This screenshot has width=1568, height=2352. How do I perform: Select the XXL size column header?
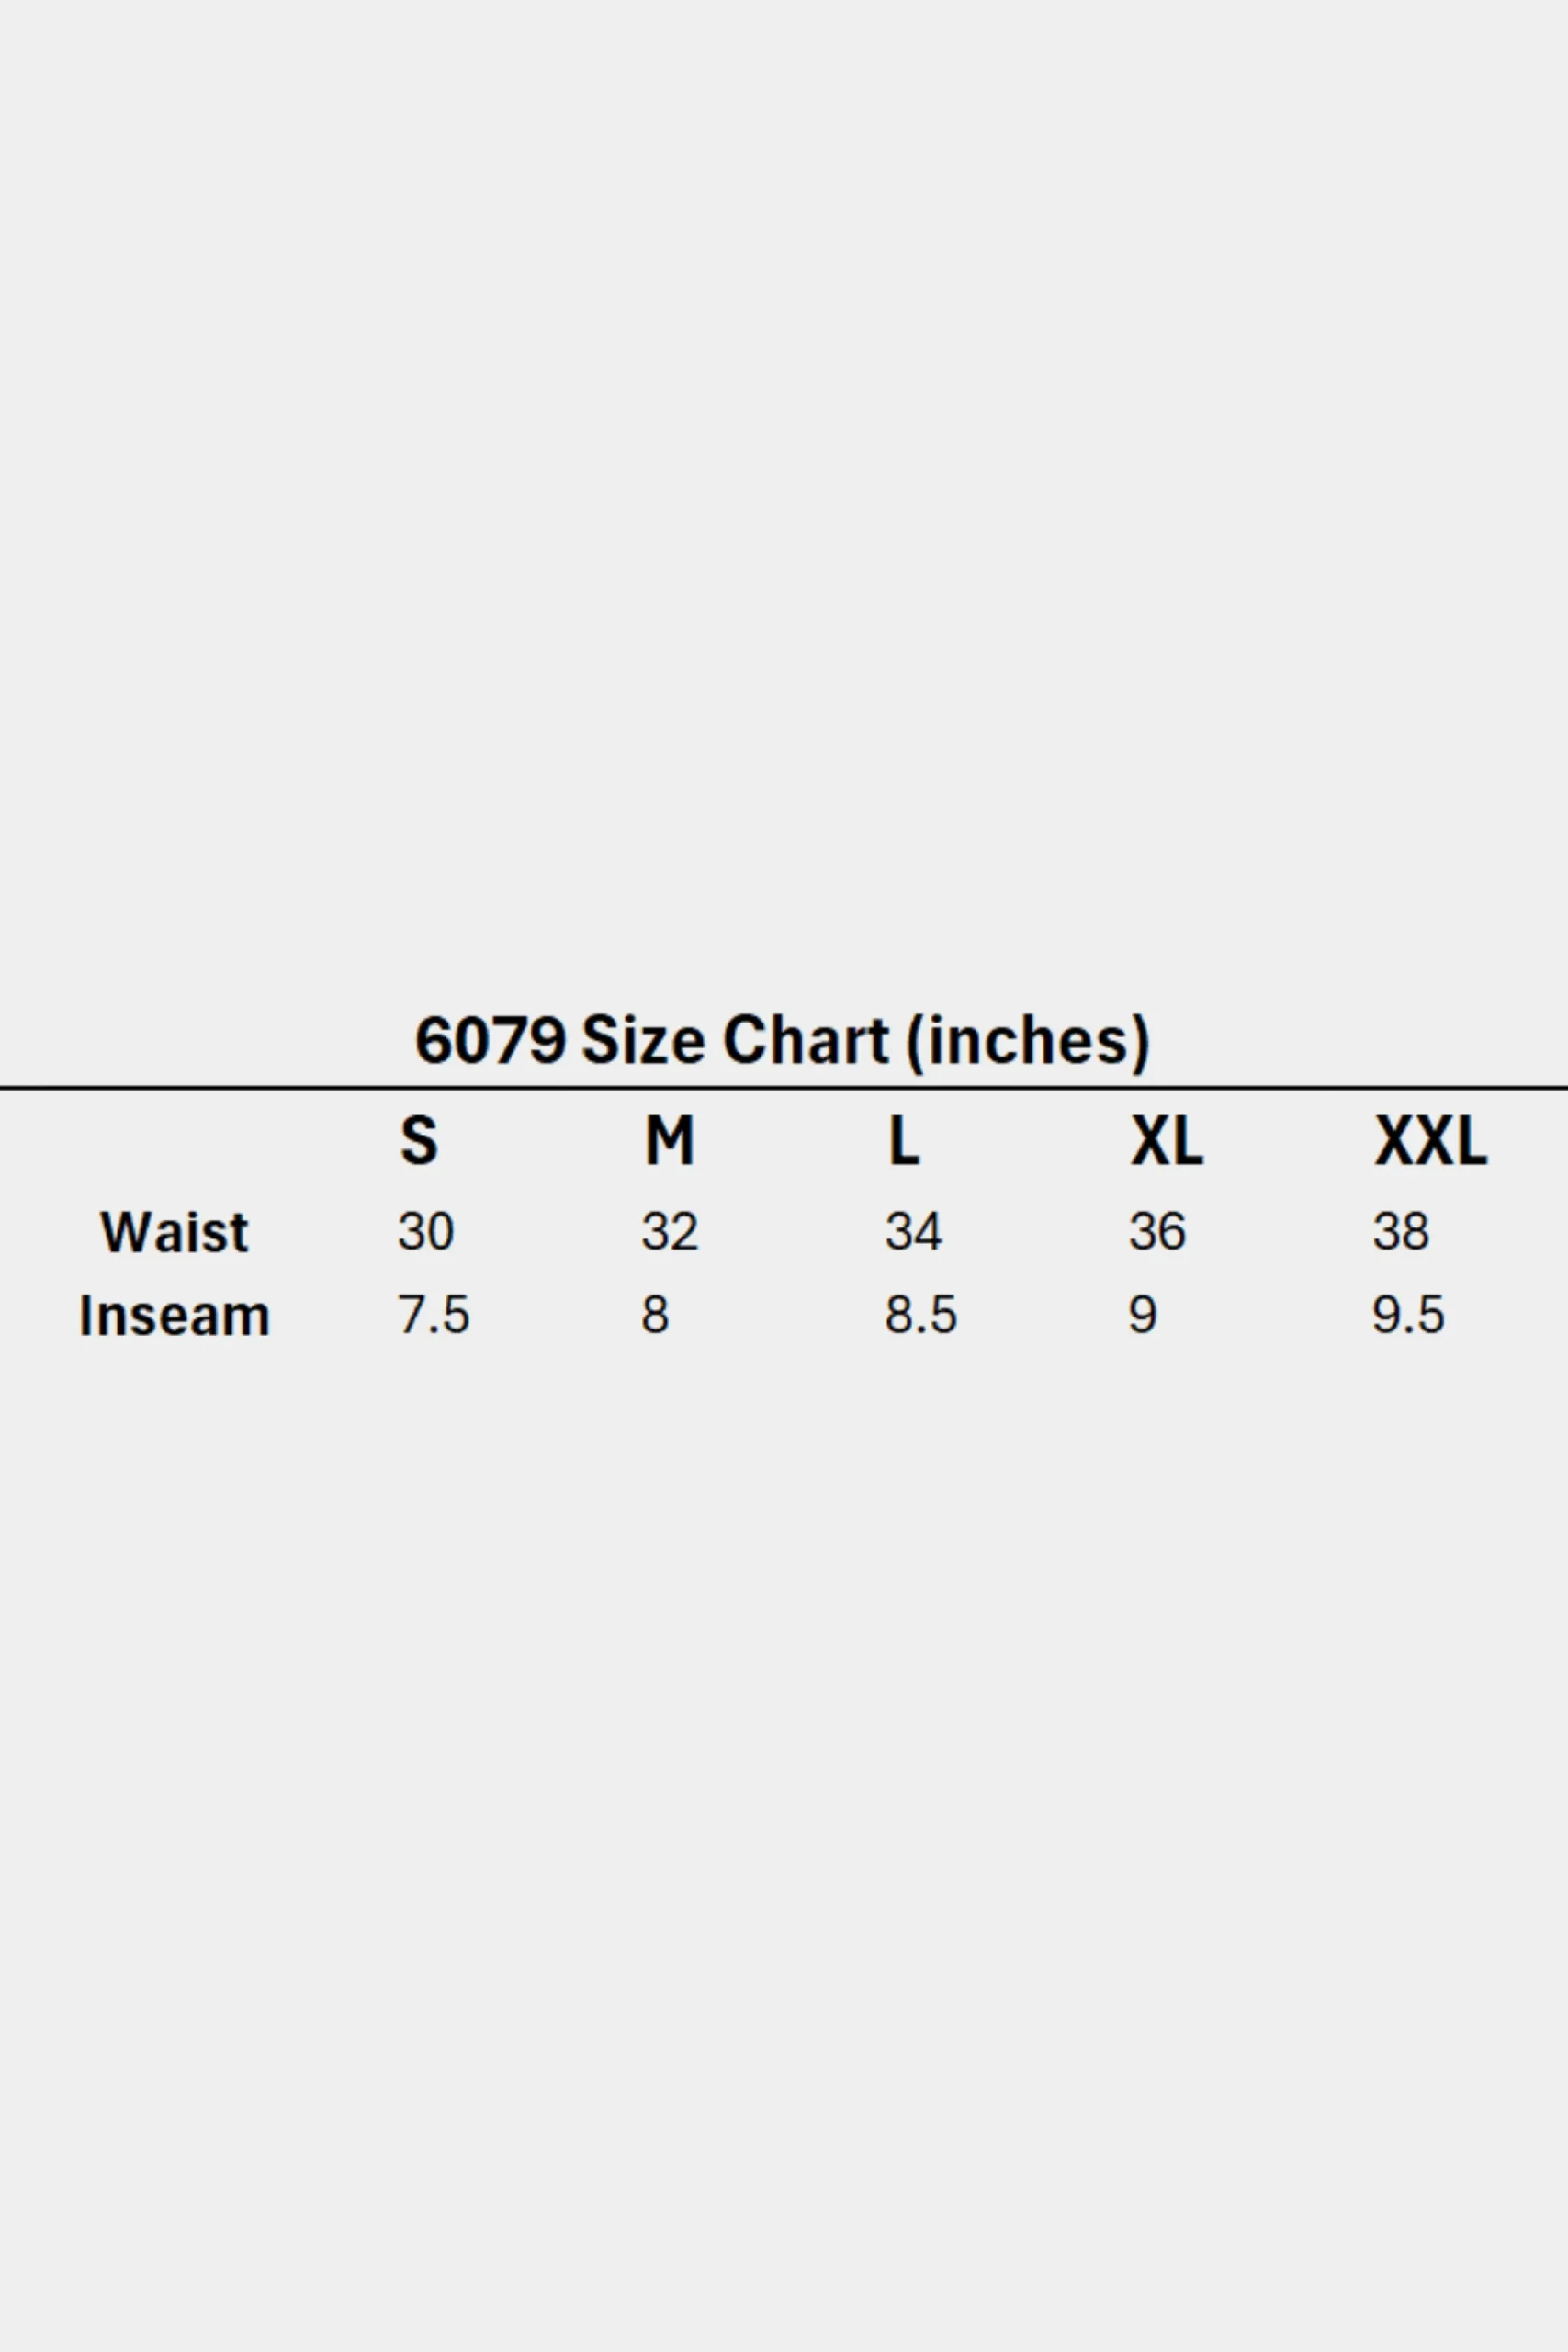pos(1431,1140)
